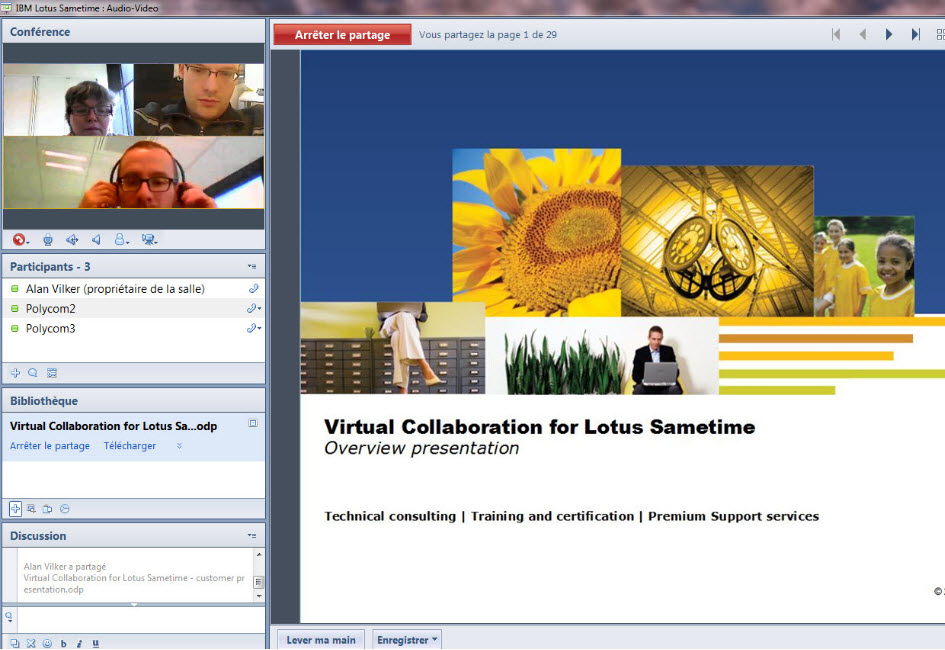The image size is (945, 650).
Task: Toggle the microphone icon in Conférence toolbar
Action: 48,240
